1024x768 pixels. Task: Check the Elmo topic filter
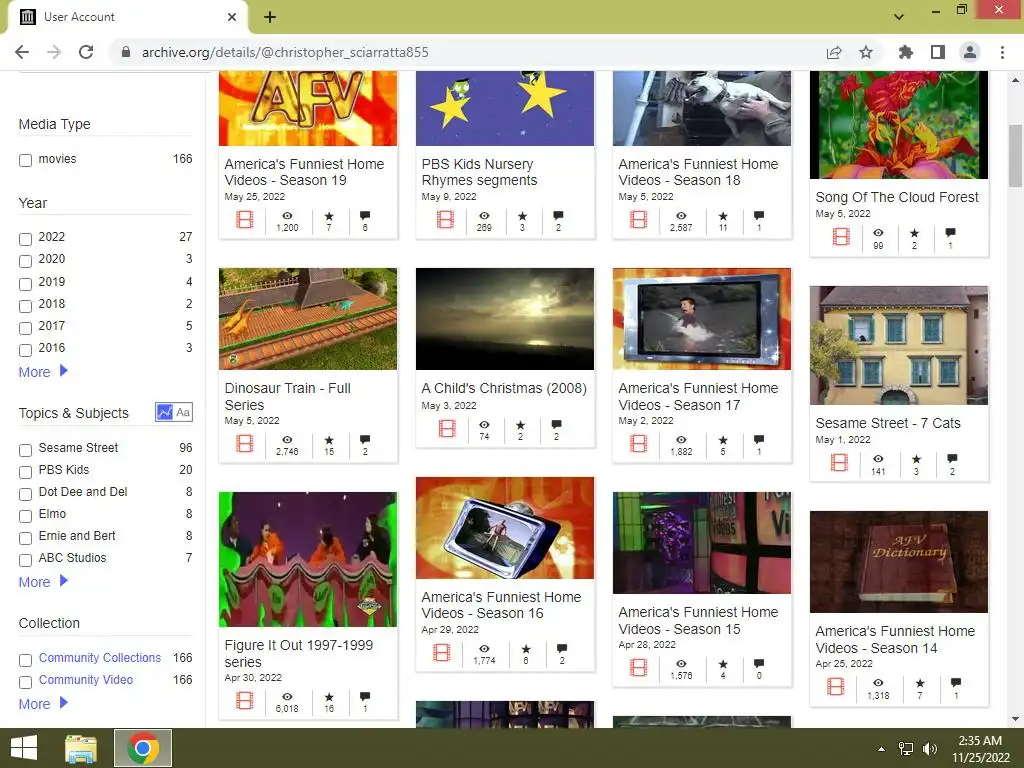[25, 516]
